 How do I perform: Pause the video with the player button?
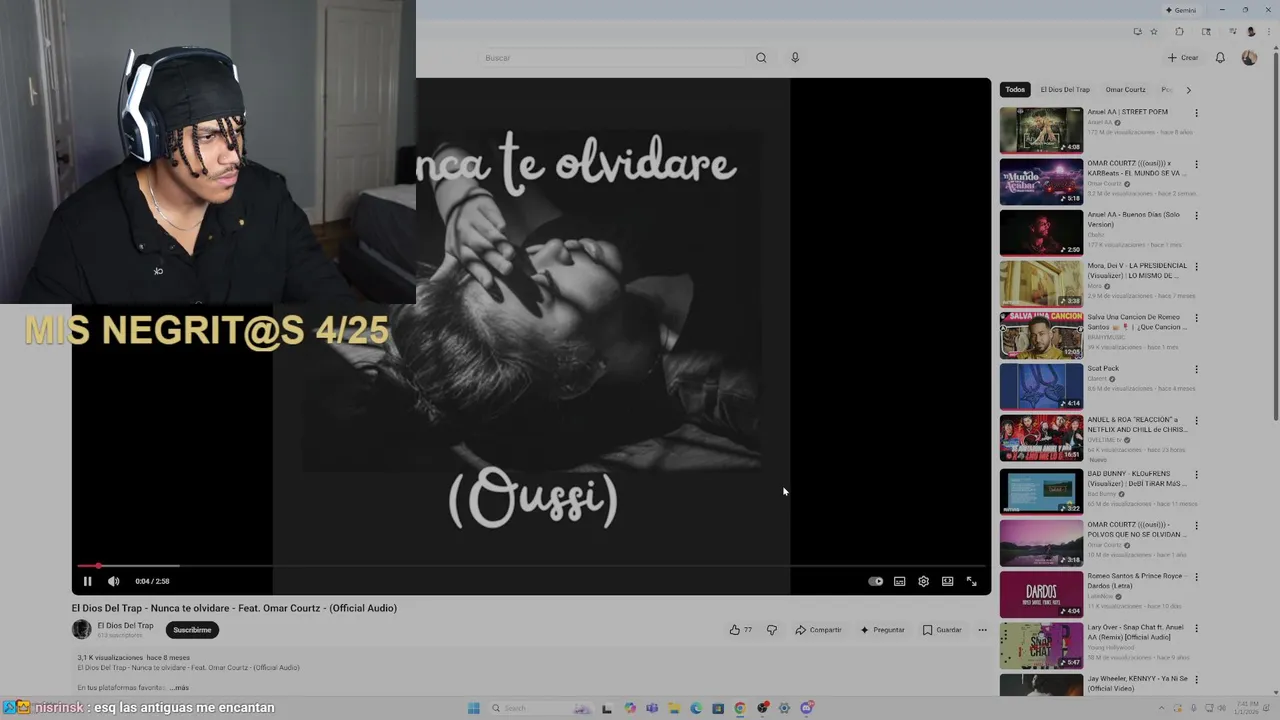click(x=87, y=581)
